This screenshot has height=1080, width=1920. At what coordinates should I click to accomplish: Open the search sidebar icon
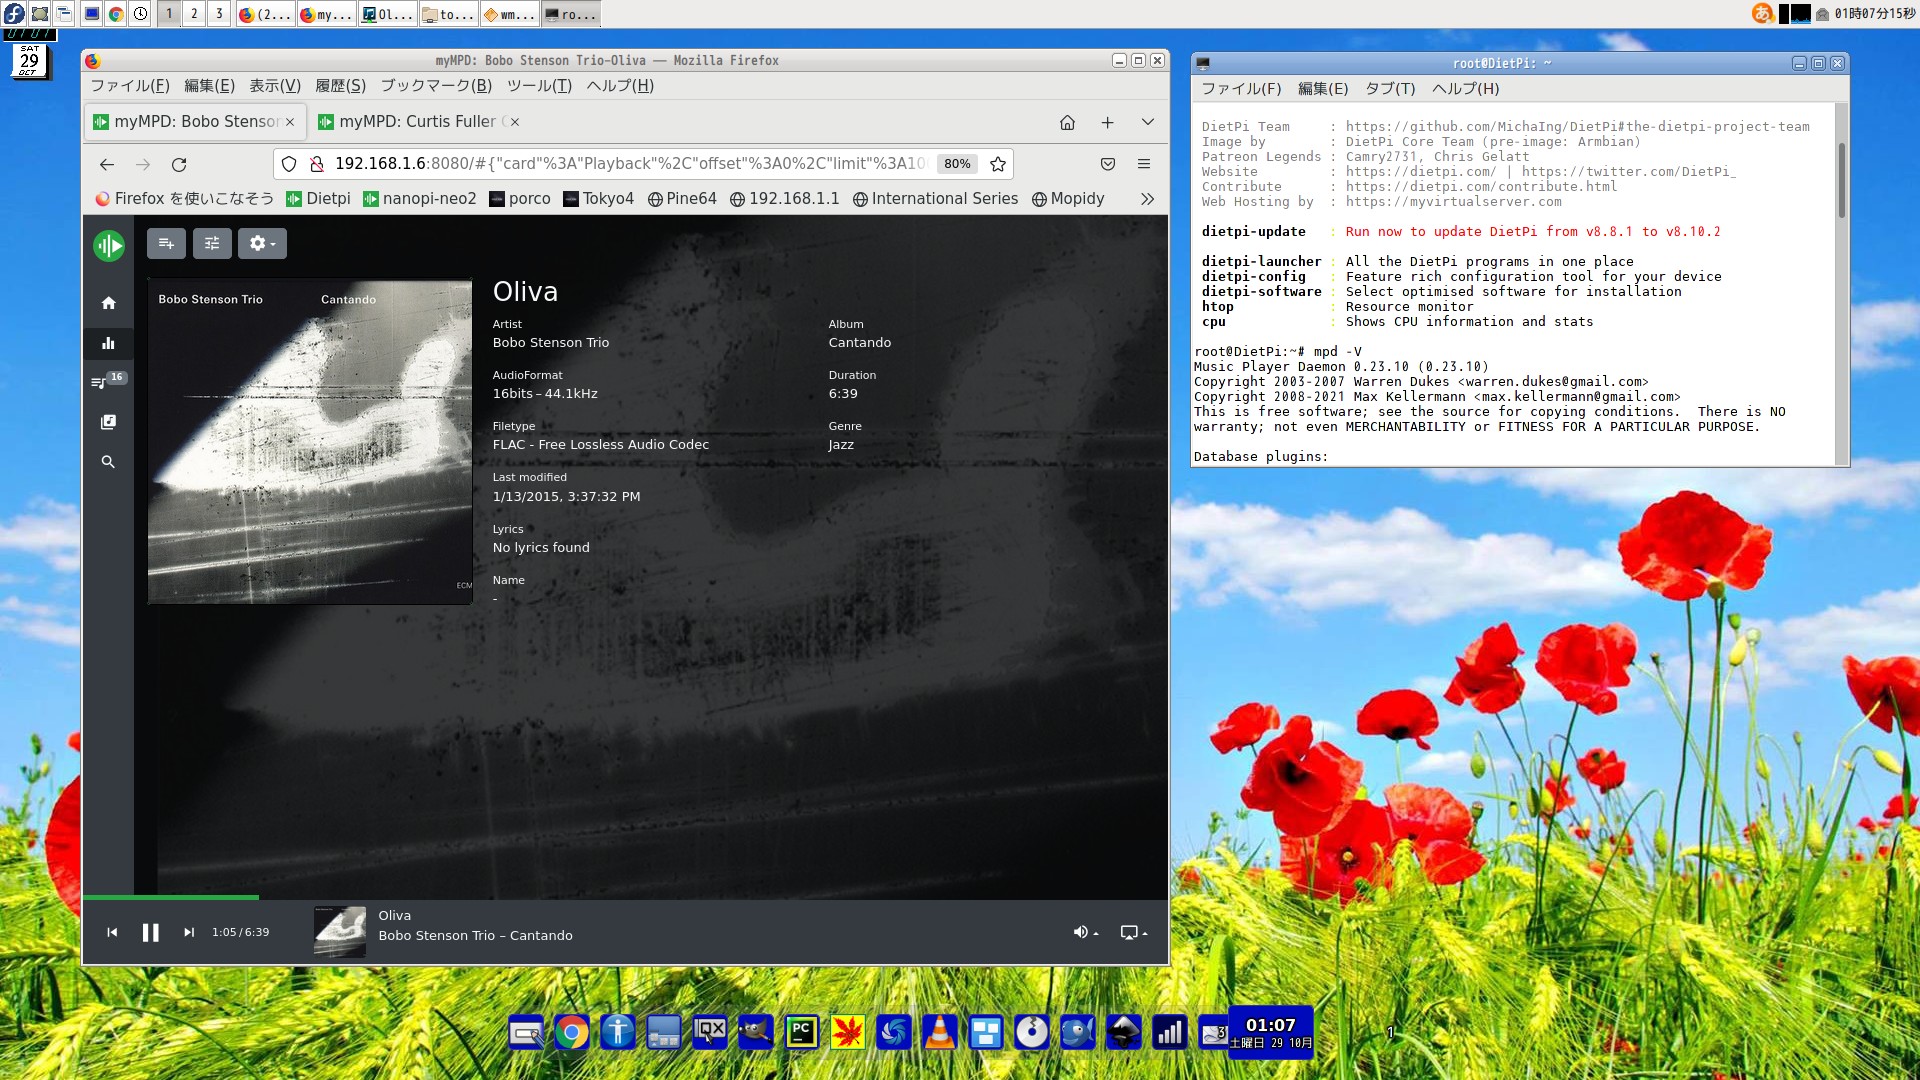point(108,462)
